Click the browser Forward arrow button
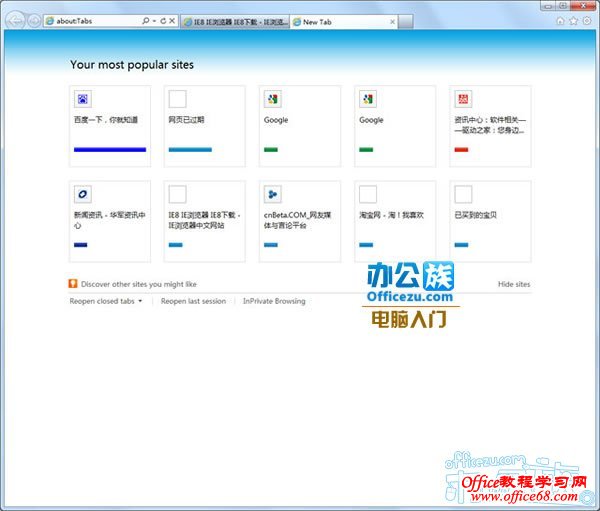The image size is (600, 511). (x=34, y=21)
